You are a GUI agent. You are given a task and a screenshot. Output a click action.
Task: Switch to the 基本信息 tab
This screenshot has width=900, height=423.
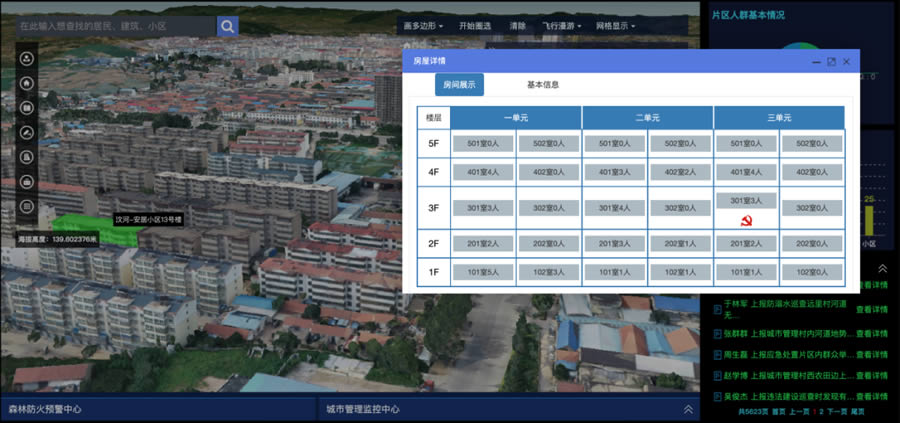click(x=542, y=85)
